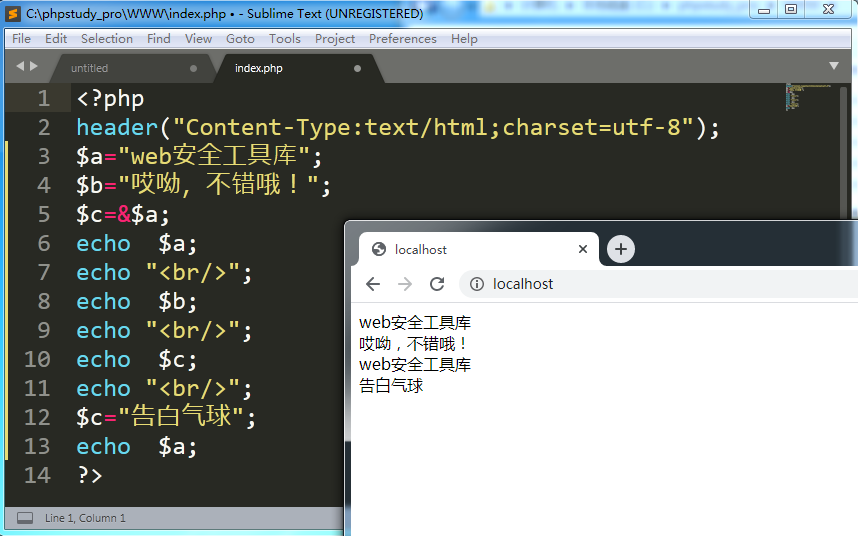Open the Selection menu
This screenshot has height=536, width=858.
click(107, 39)
